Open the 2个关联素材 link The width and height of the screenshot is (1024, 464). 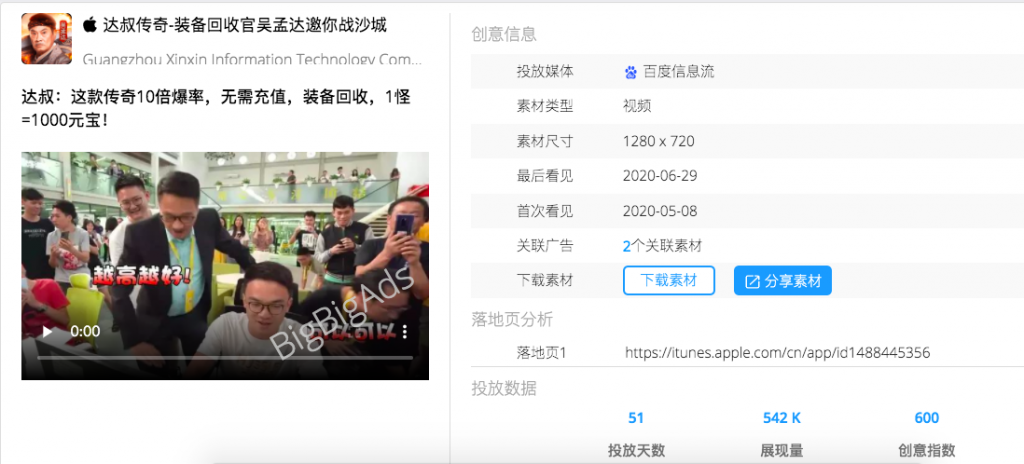662,246
